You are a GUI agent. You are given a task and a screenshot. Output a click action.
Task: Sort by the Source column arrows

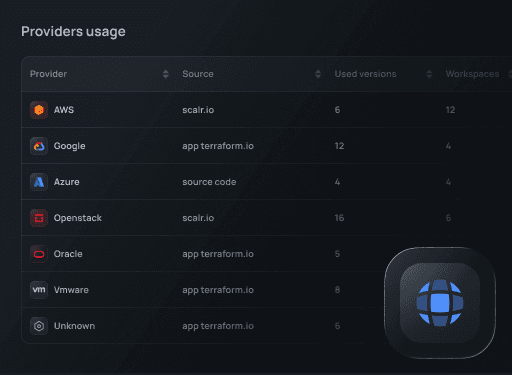pos(318,74)
